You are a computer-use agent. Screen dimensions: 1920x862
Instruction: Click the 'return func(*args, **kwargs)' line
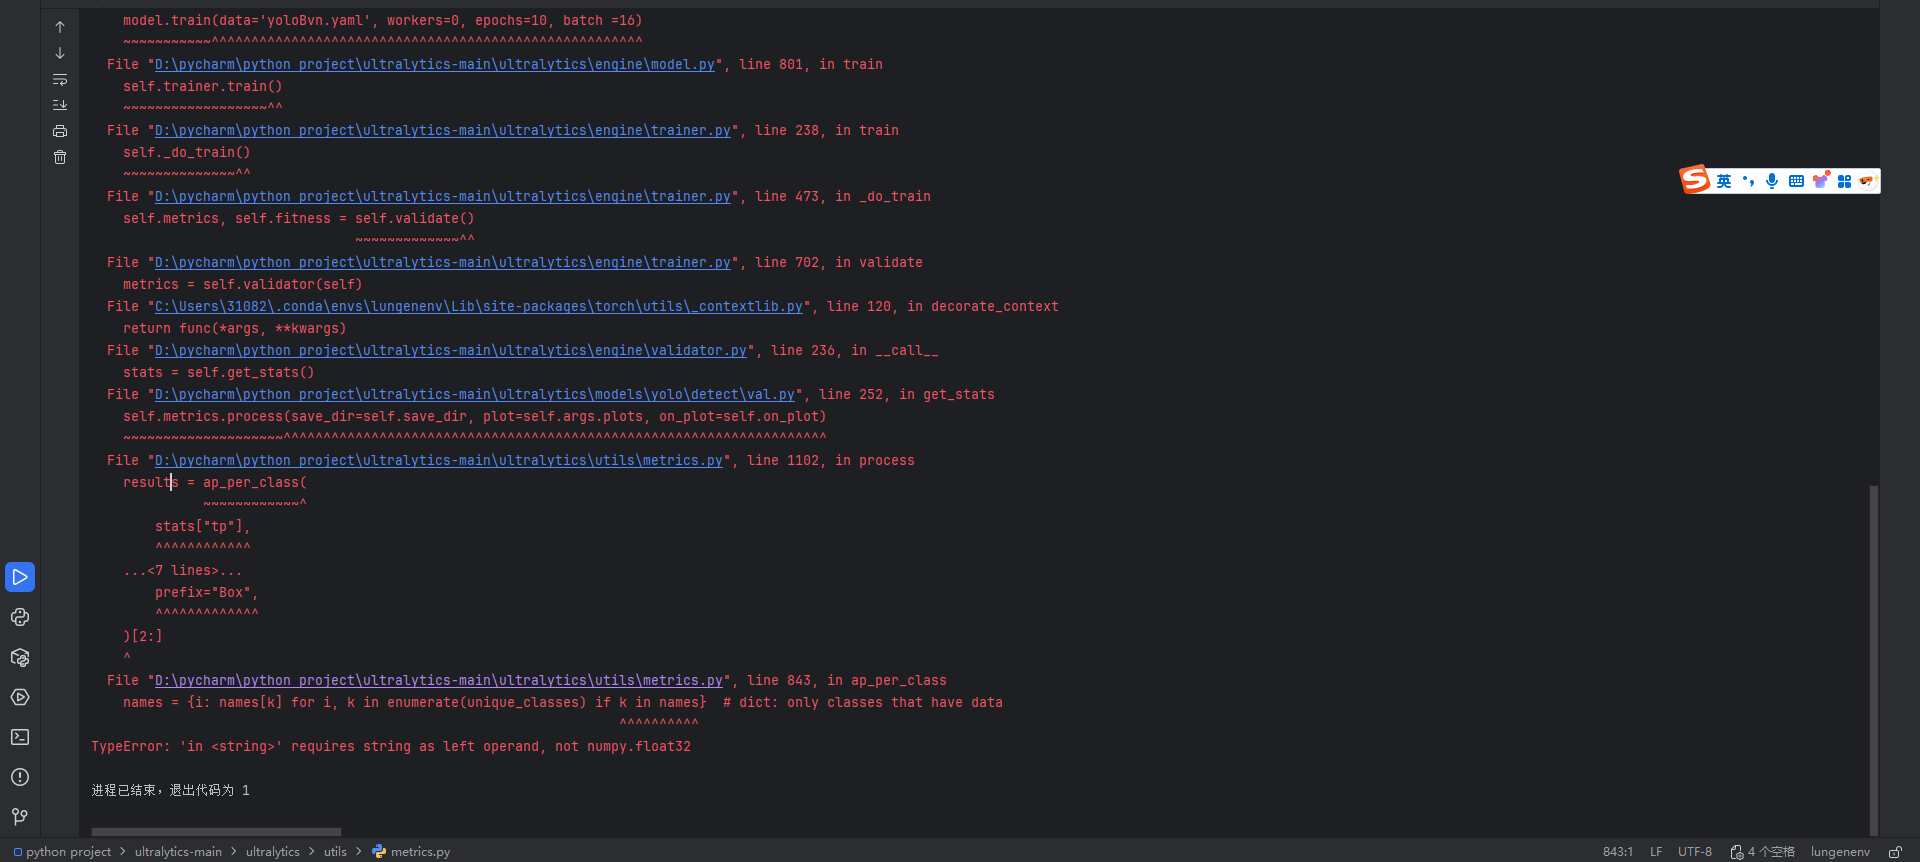coord(235,328)
